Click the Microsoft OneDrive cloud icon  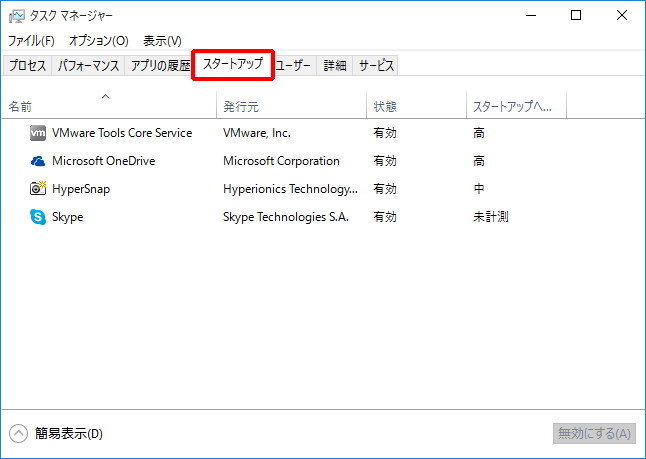38,161
